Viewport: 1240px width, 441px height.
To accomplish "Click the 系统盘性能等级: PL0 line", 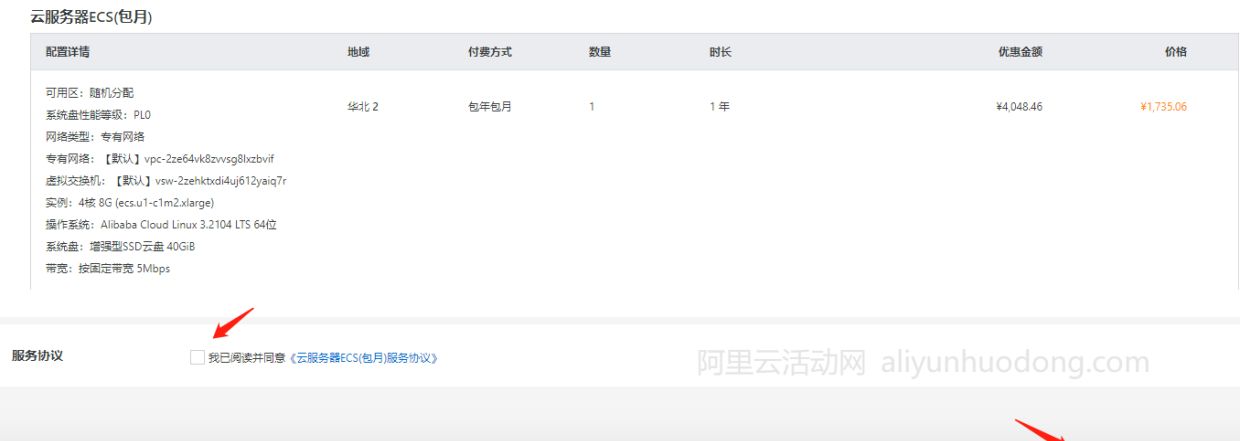I will 98,114.
